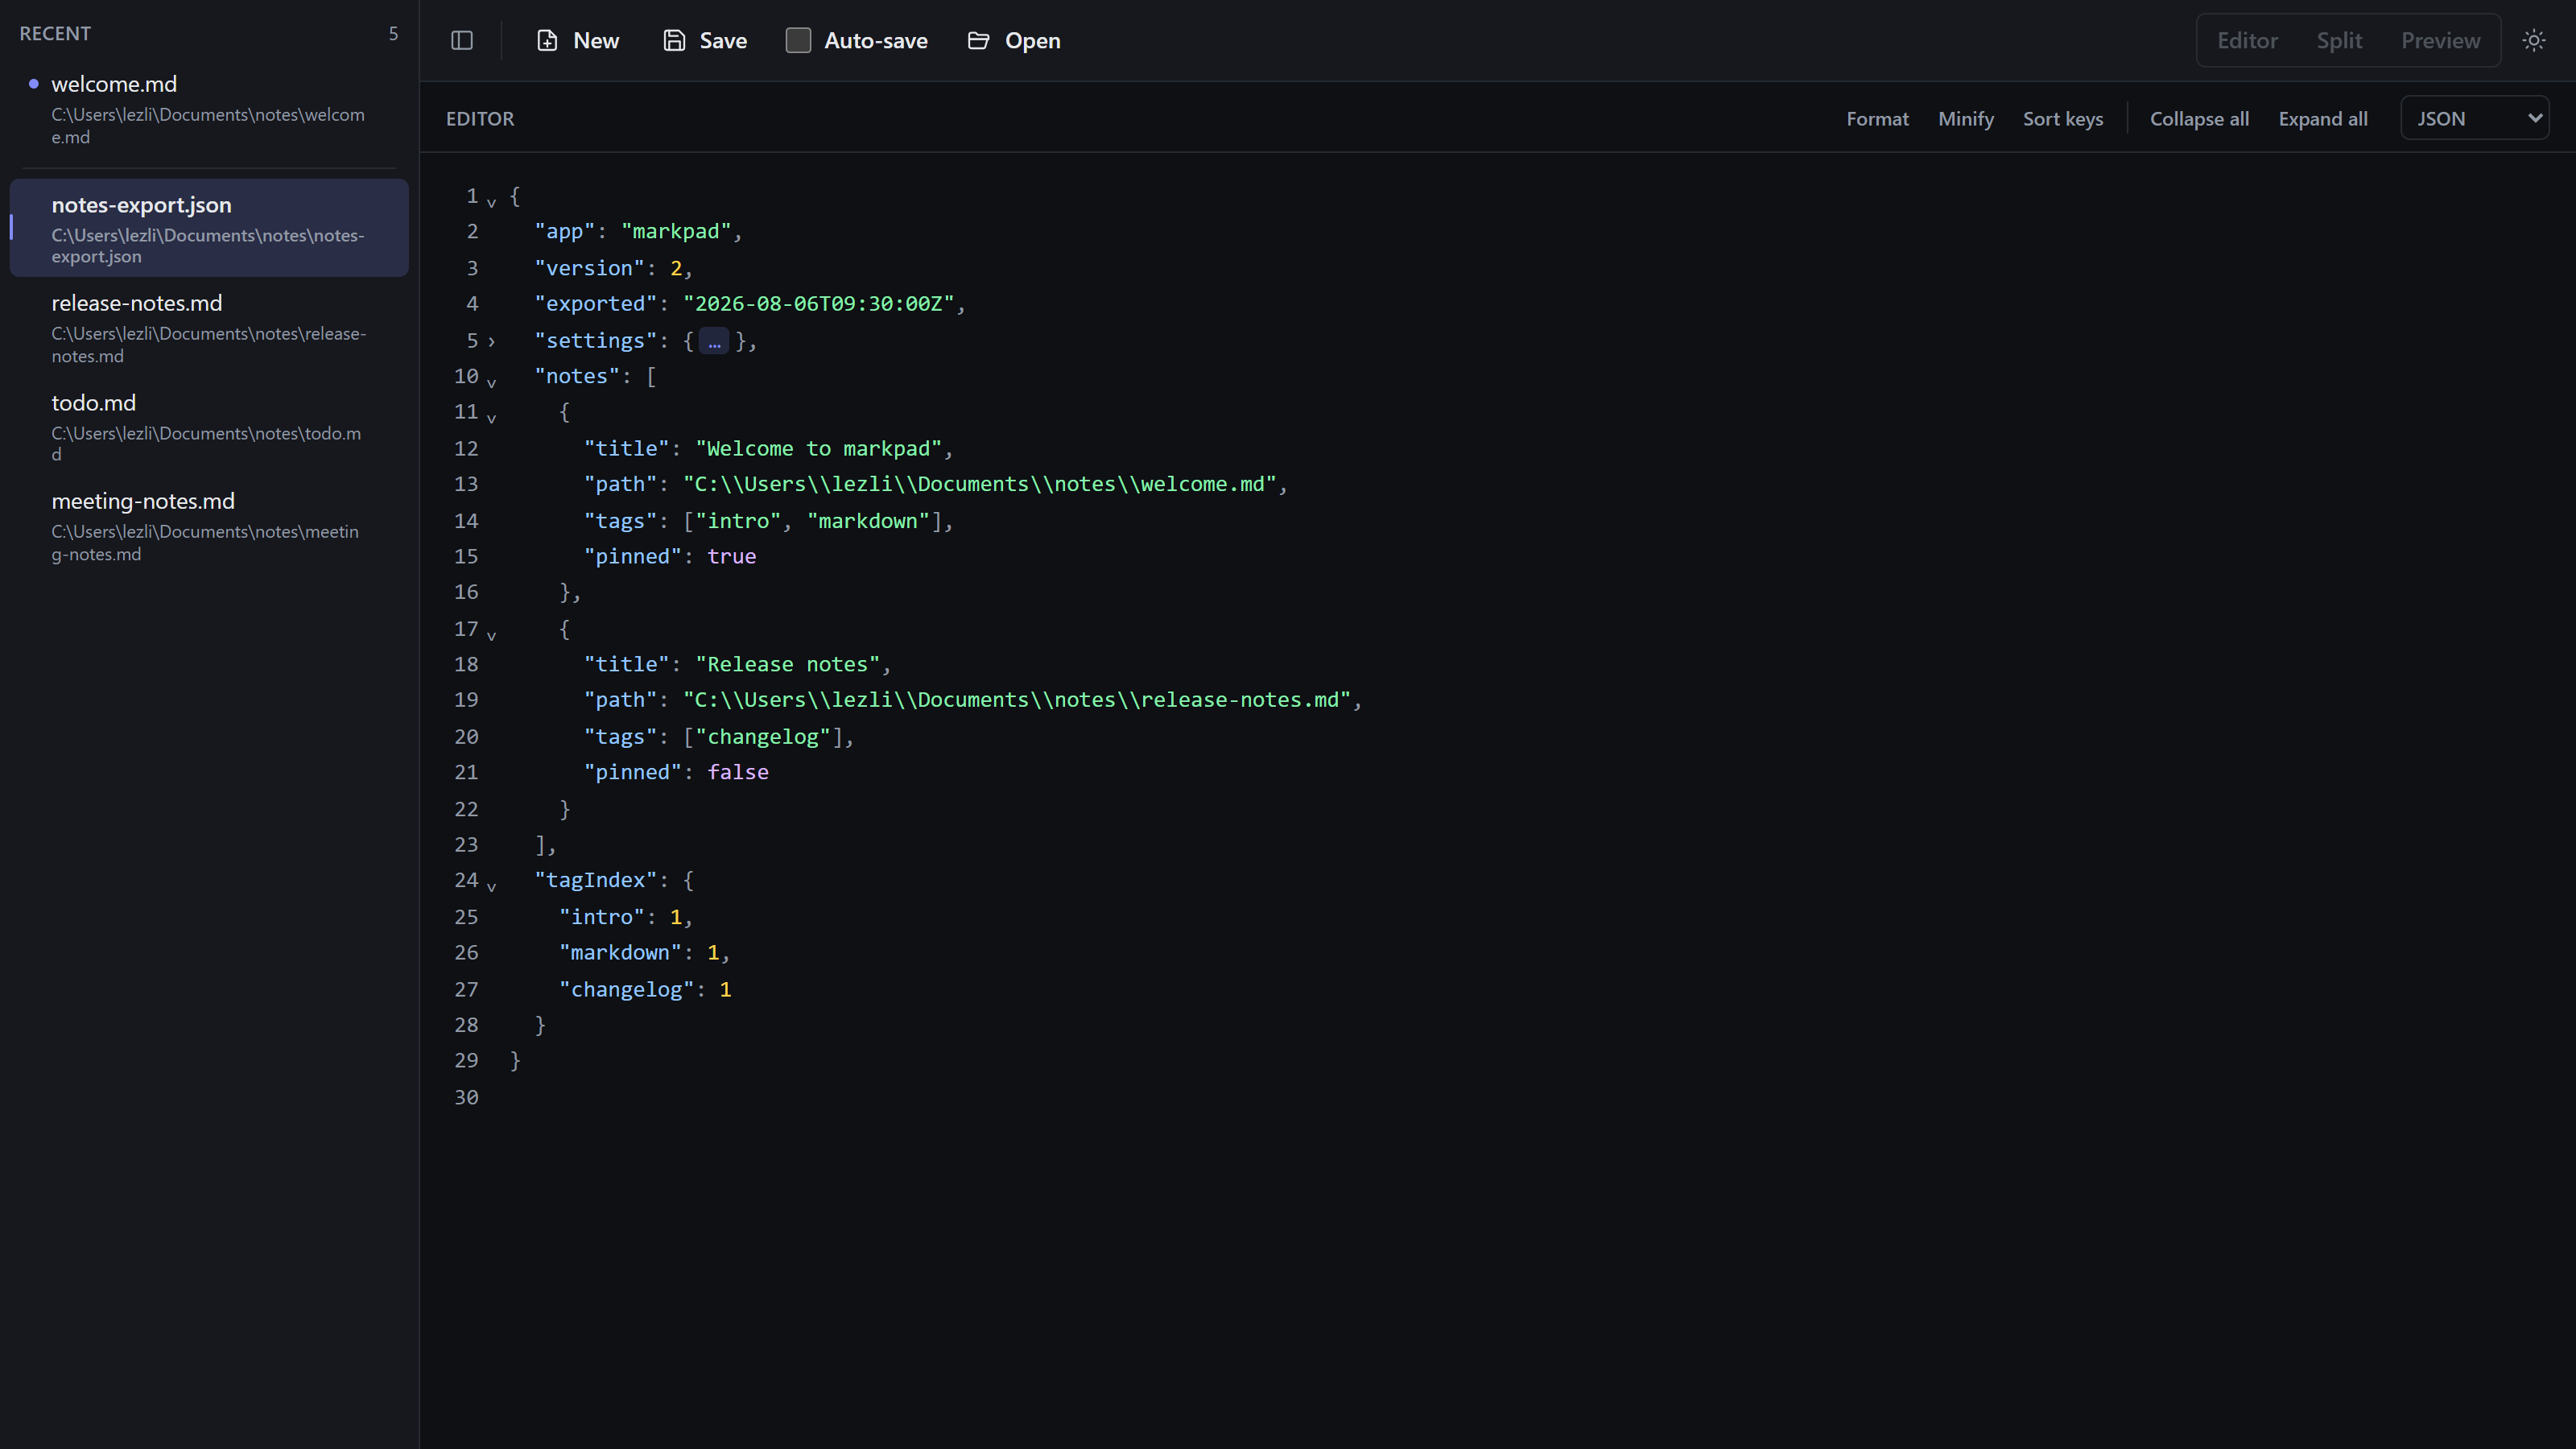The image size is (2576, 1449).
Task: Click the "markpad" value on line 2
Action: (676, 232)
